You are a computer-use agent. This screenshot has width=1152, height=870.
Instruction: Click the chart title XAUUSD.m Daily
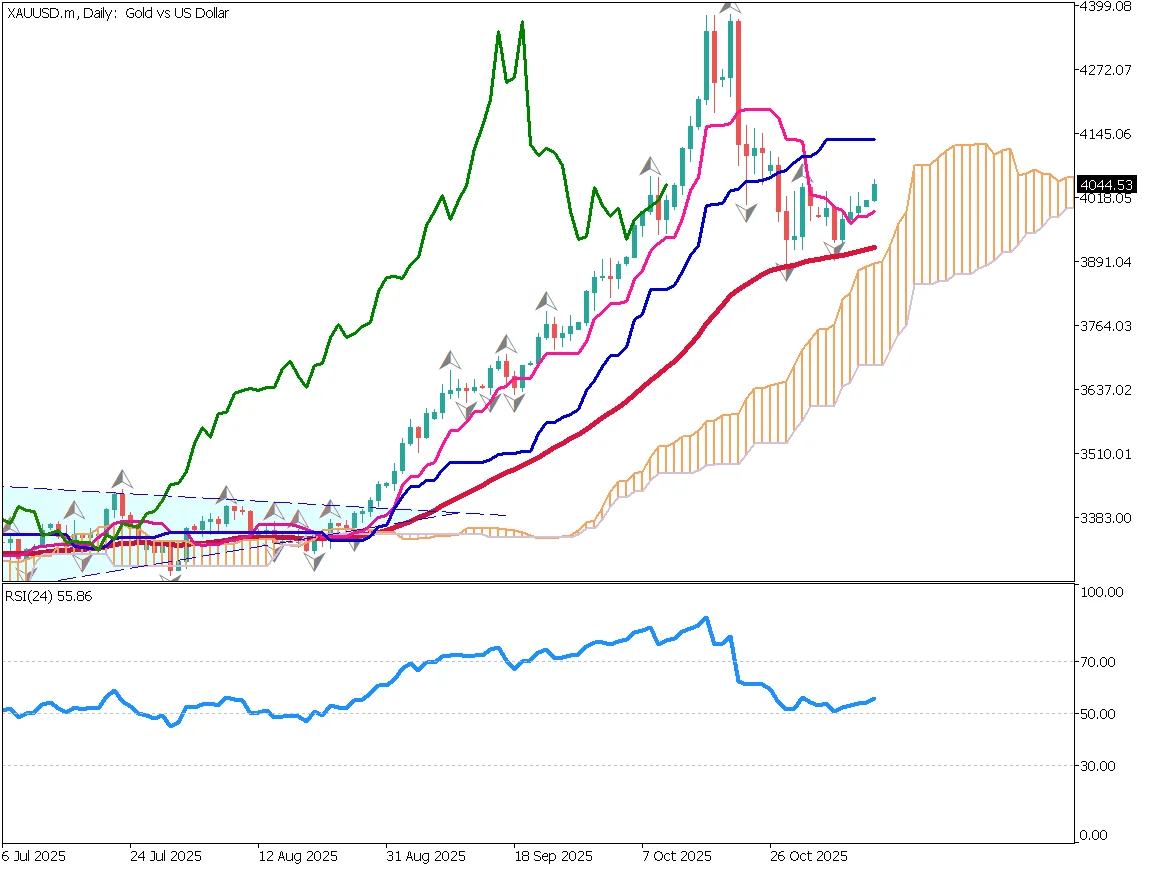118,14
